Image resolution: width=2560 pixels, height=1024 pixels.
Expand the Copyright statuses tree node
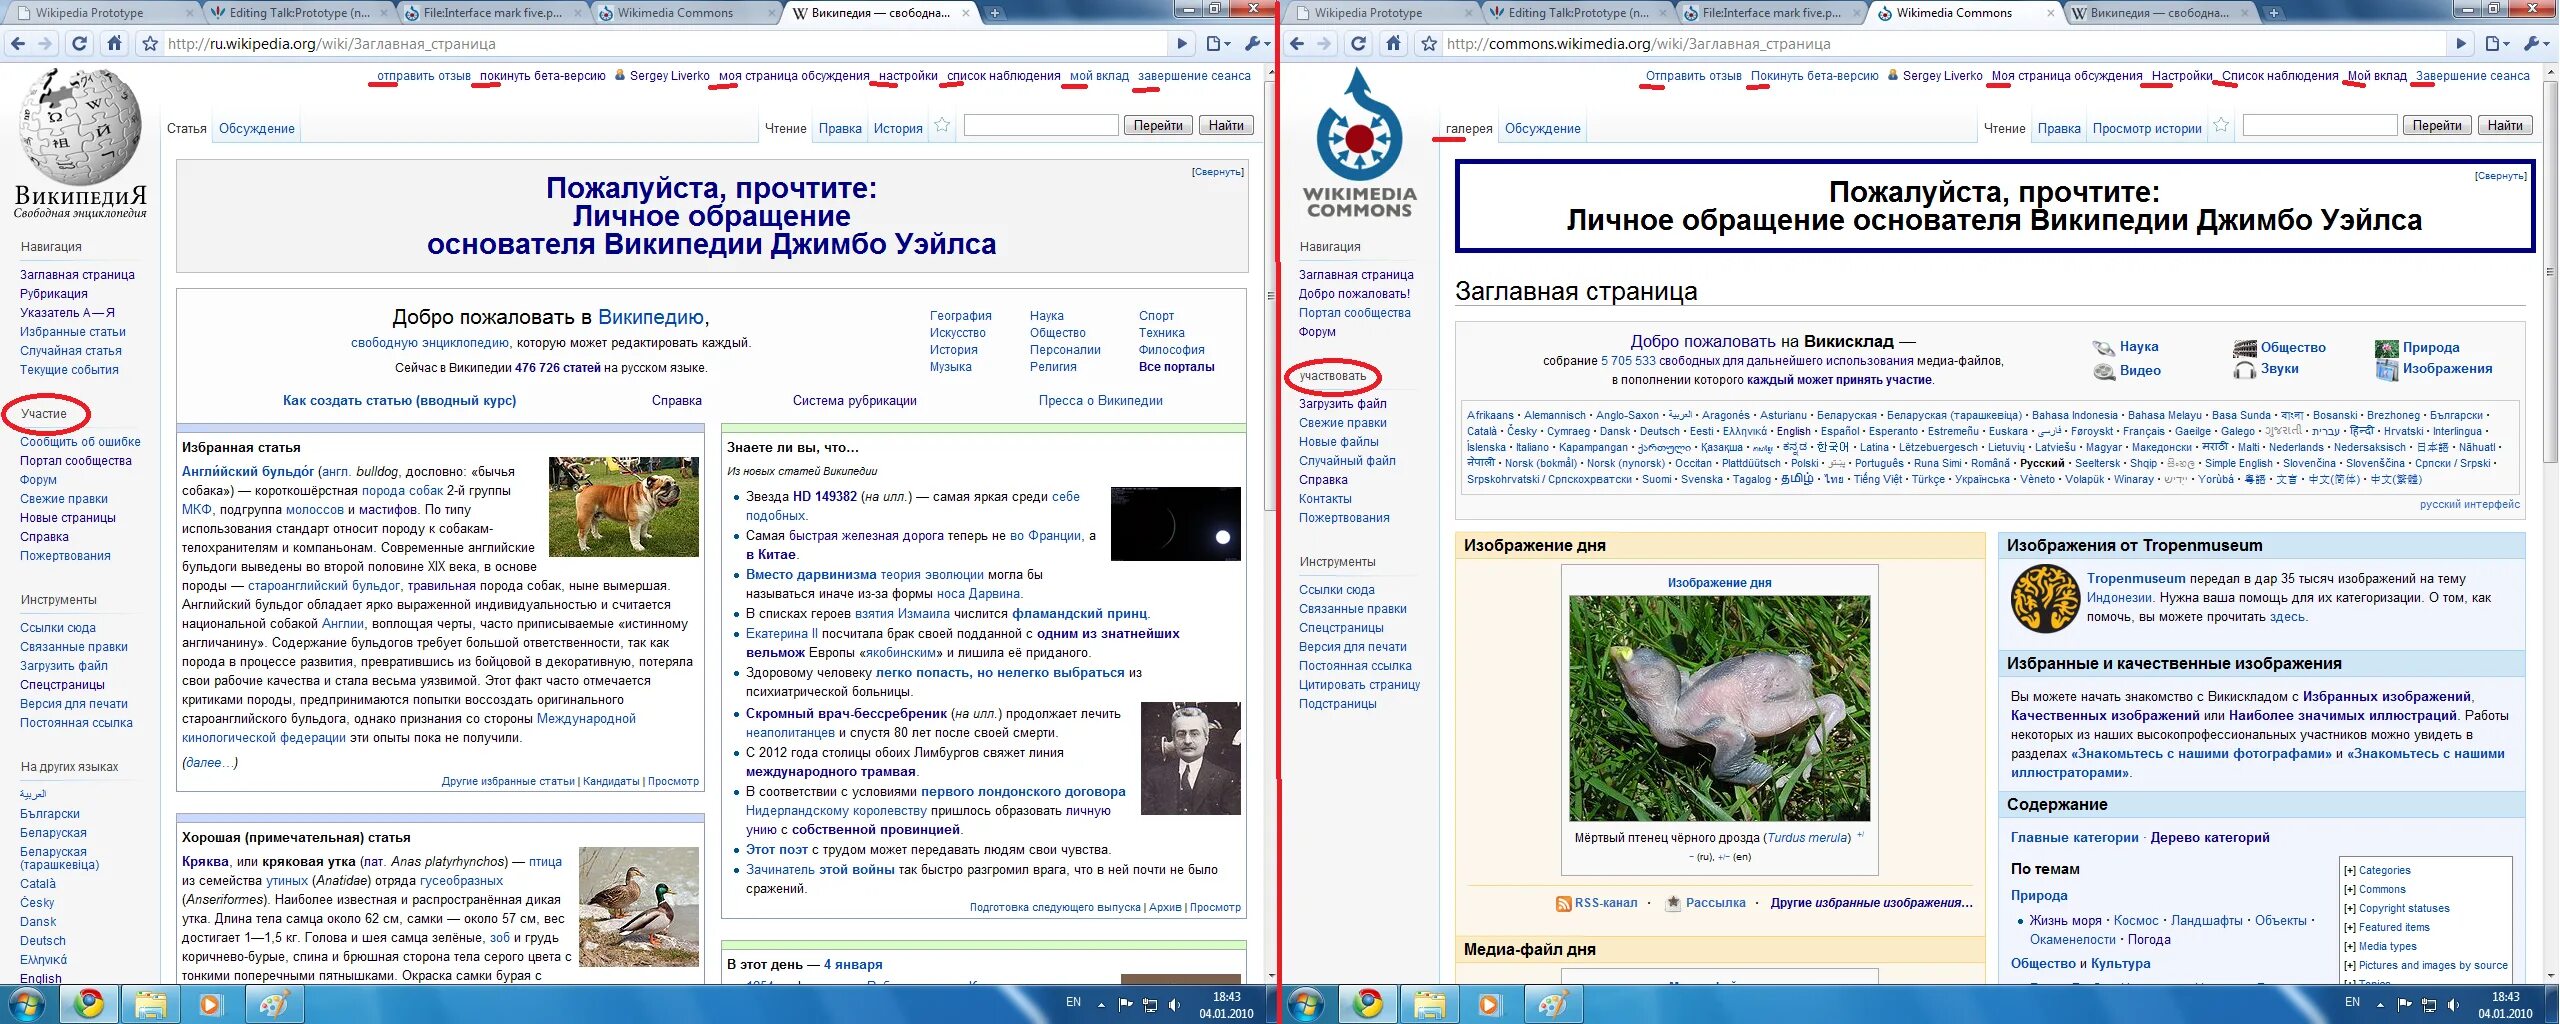2349,909
